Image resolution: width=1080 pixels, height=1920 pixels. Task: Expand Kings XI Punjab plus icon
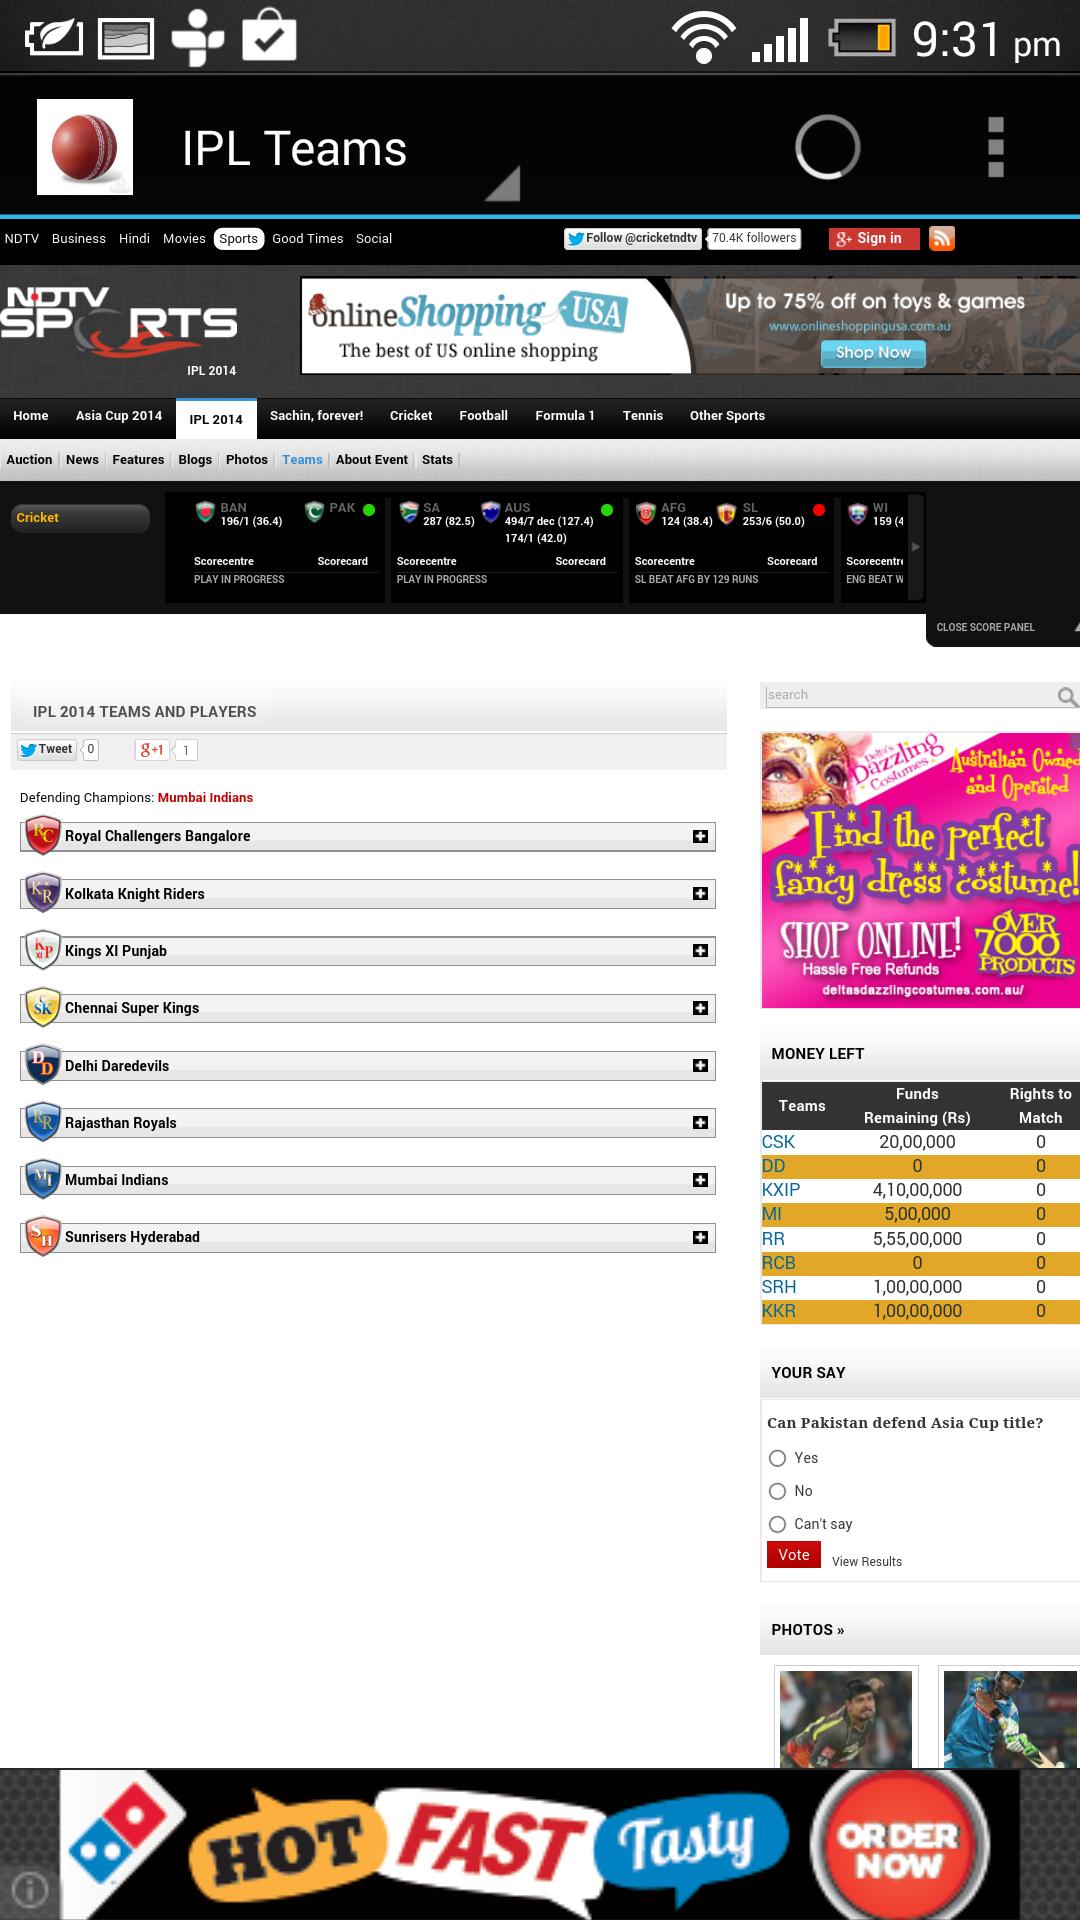700,951
